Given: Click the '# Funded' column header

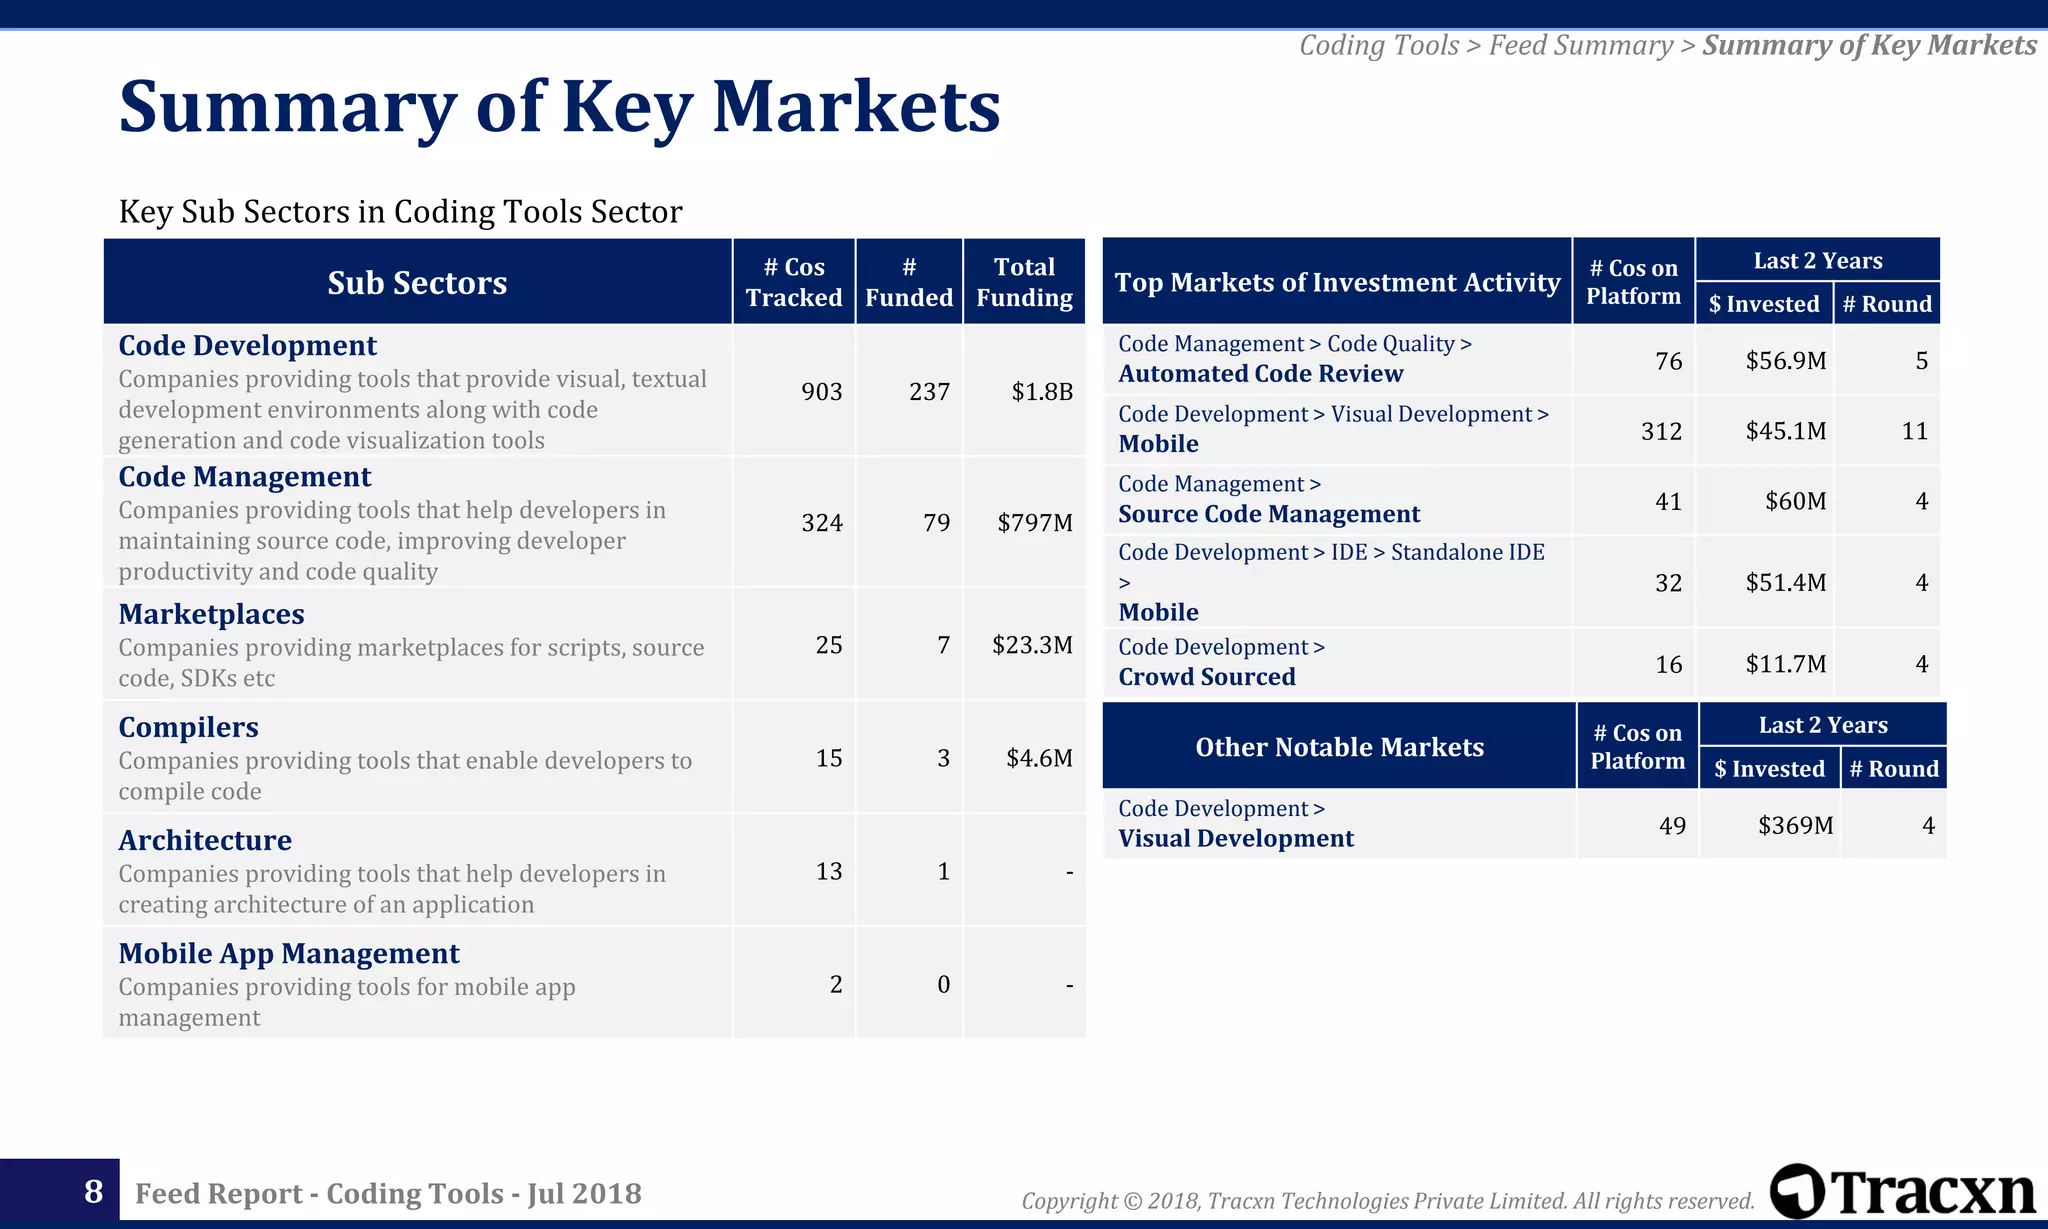Looking at the screenshot, I should [x=909, y=282].
